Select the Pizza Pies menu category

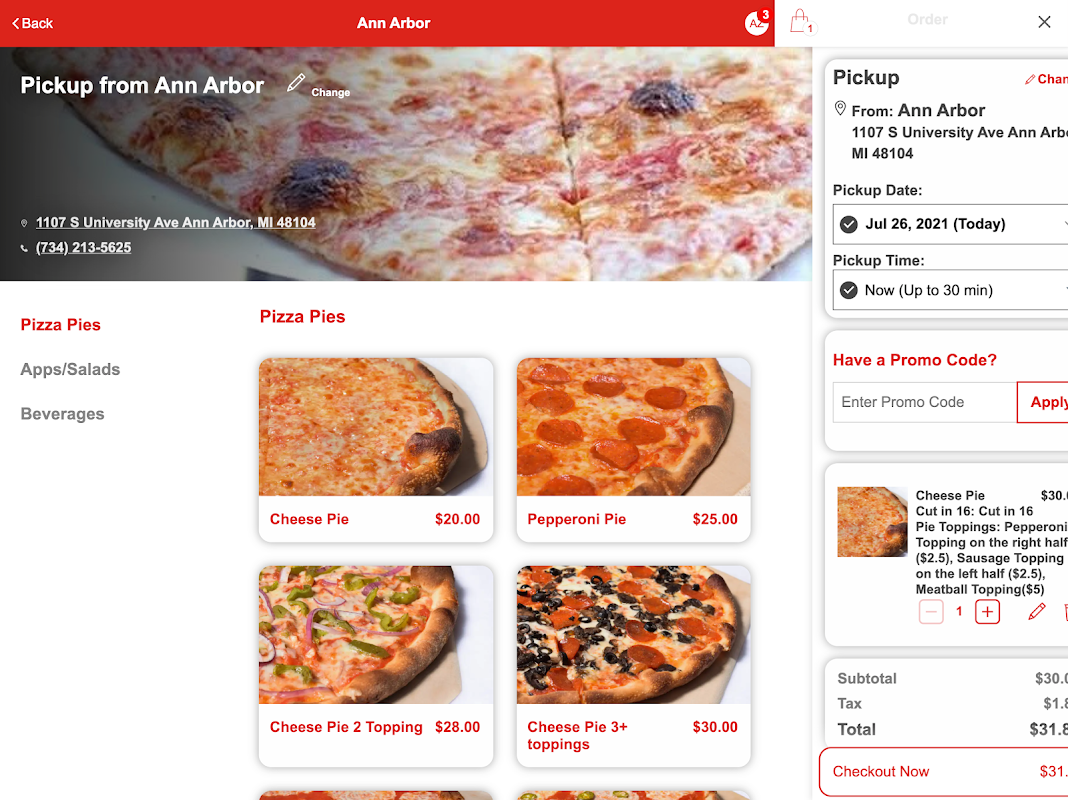coord(61,325)
